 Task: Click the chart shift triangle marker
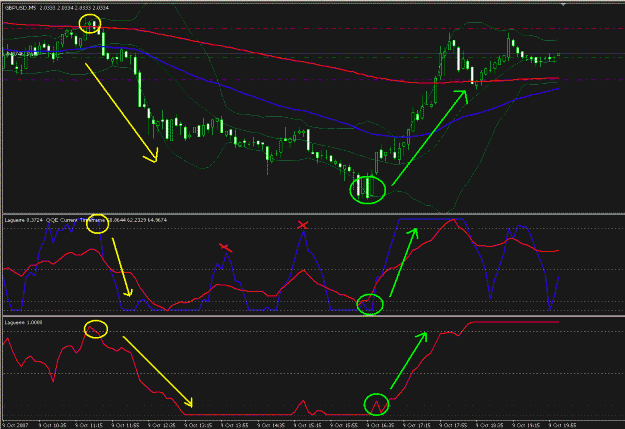[563, 4]
